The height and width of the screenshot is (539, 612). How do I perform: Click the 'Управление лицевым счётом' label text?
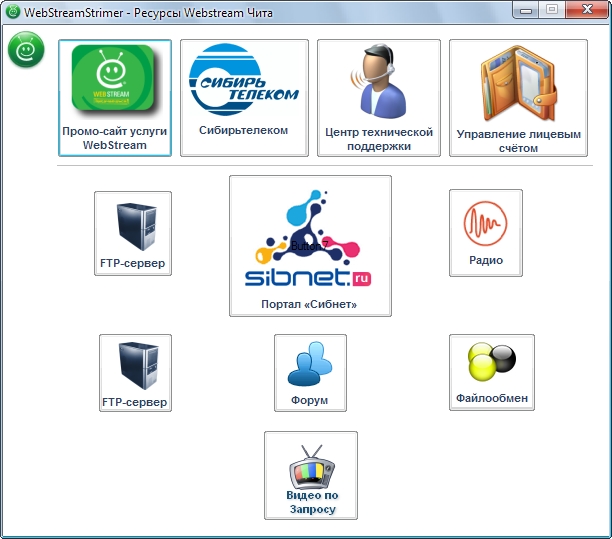(518, 141)
